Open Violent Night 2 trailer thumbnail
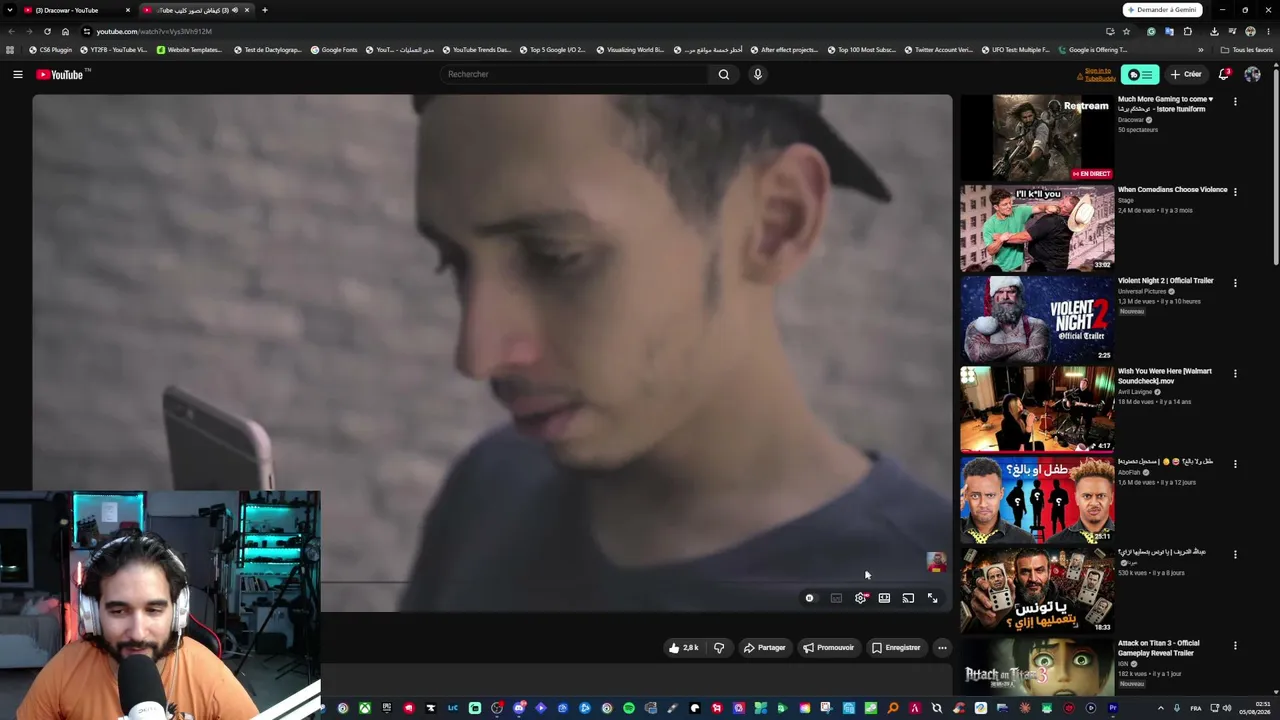 (1037, 318)
